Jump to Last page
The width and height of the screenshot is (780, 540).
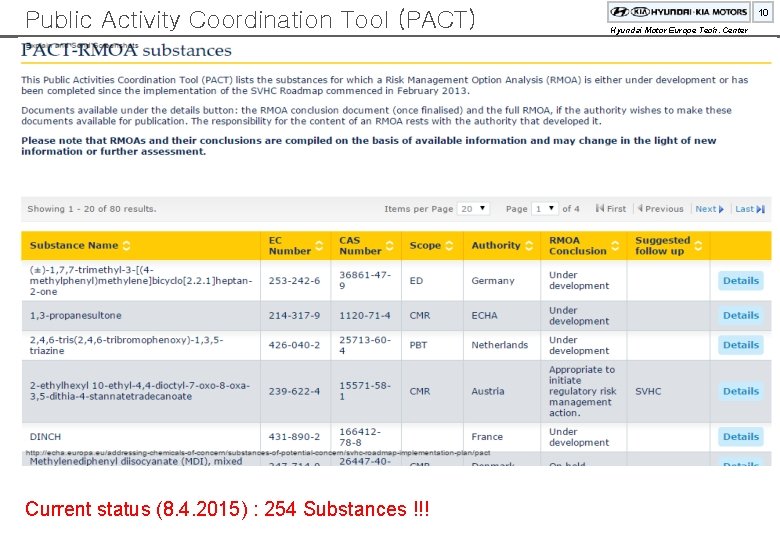coord(750,209)
